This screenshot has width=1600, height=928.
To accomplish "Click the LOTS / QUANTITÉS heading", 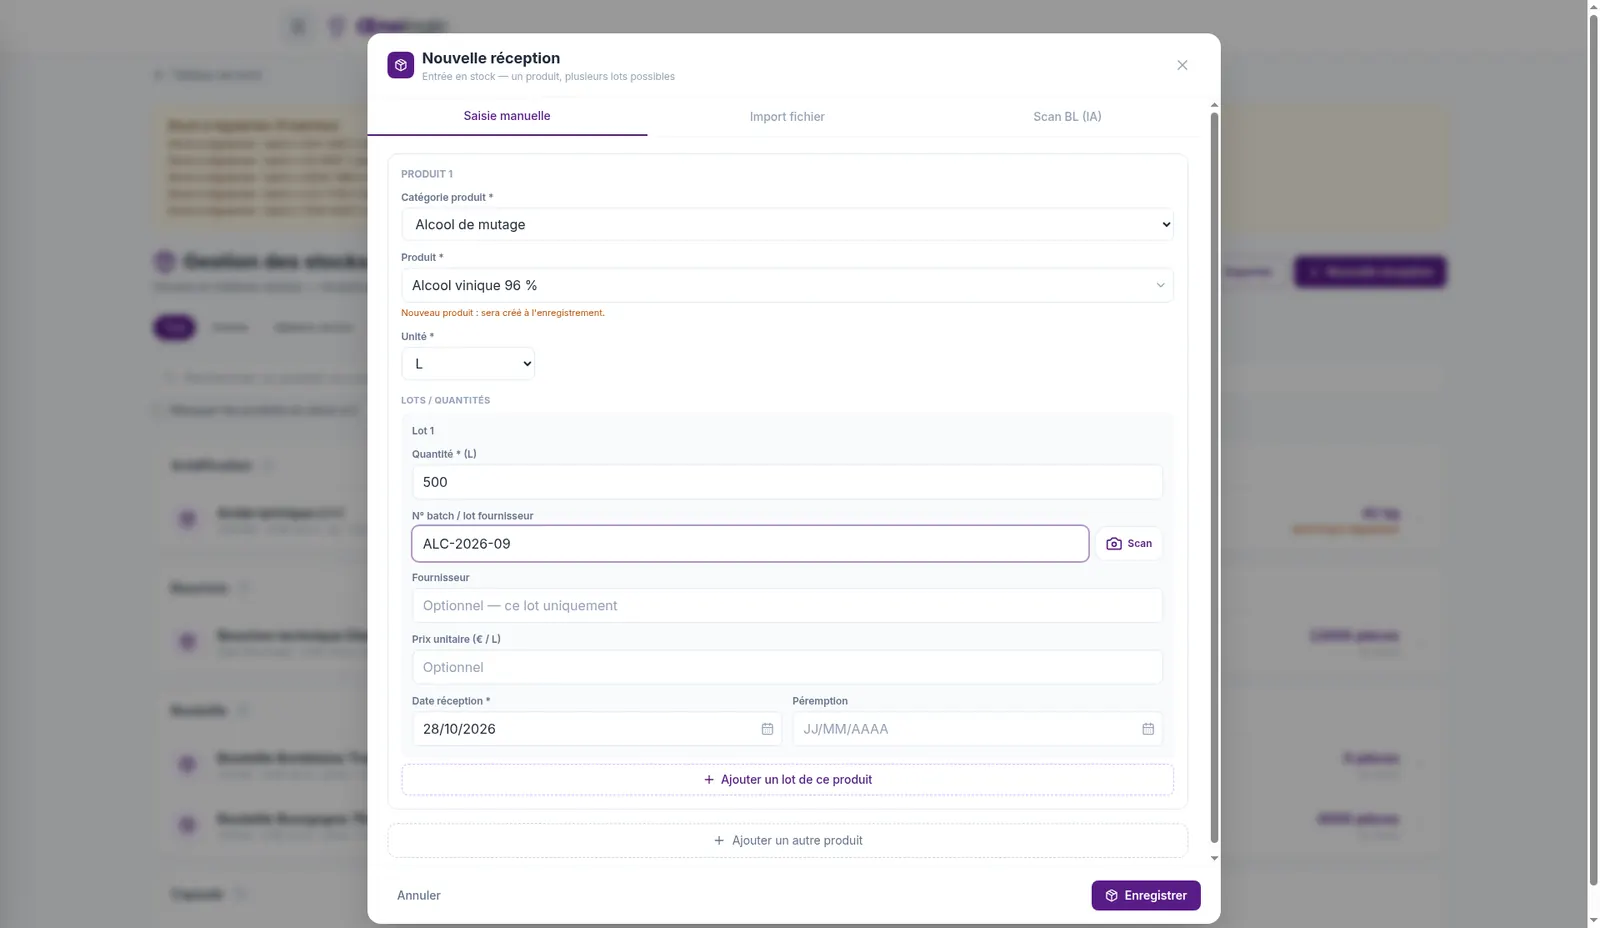I will click(x=446, y=400).
